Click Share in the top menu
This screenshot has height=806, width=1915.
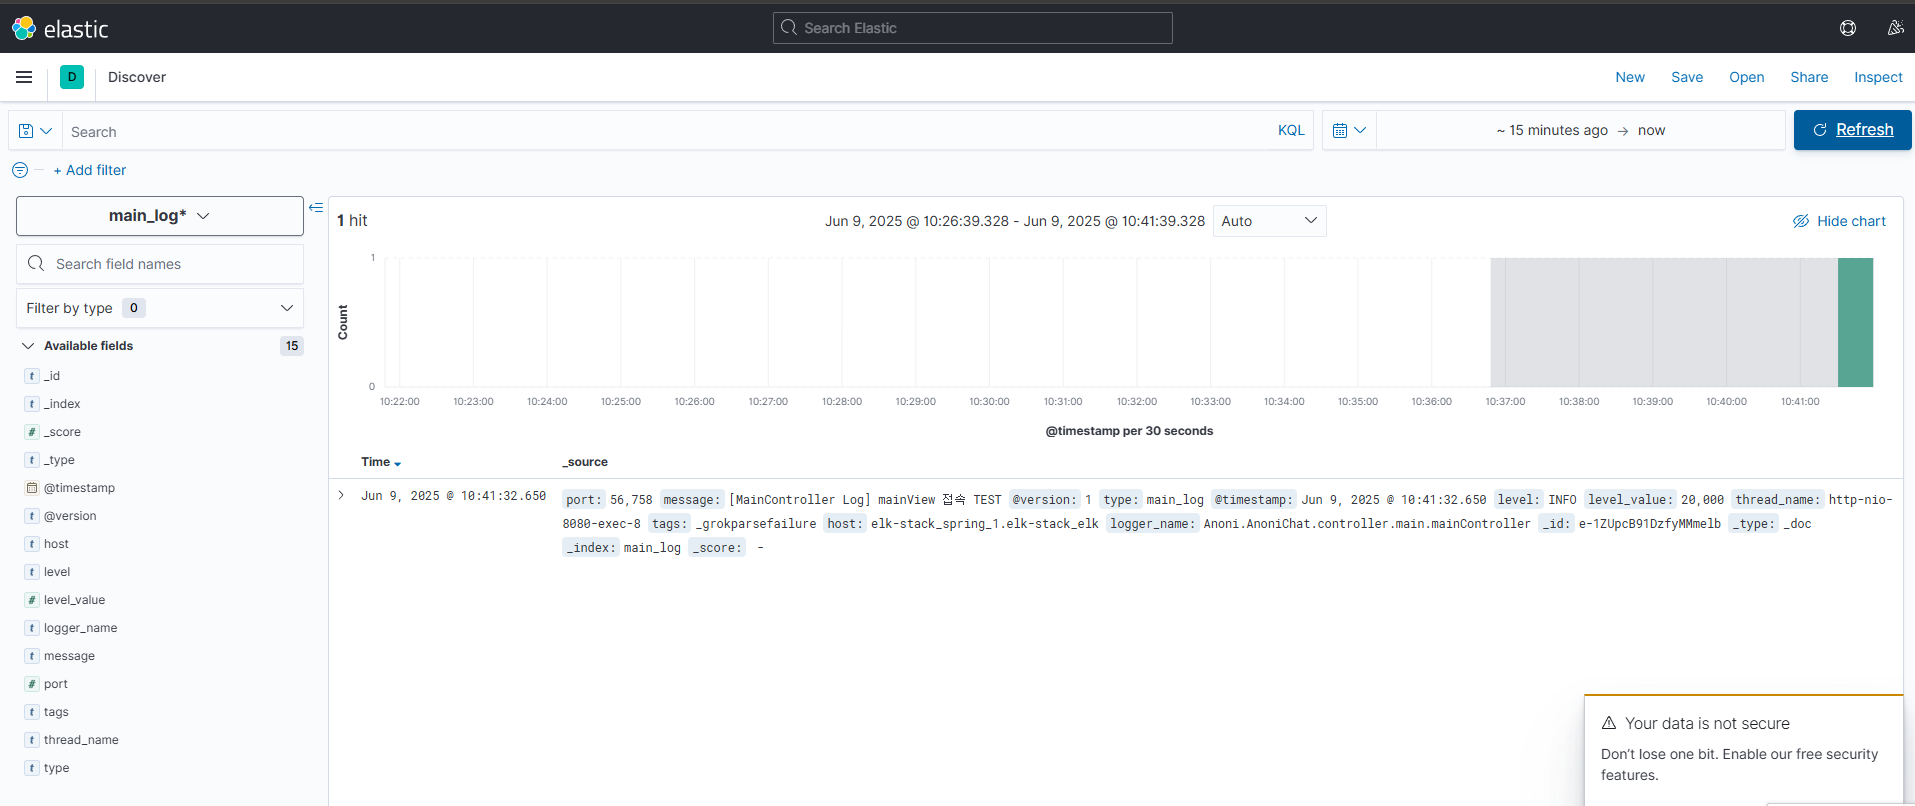pyautogui.click(x=1809, y=77)
